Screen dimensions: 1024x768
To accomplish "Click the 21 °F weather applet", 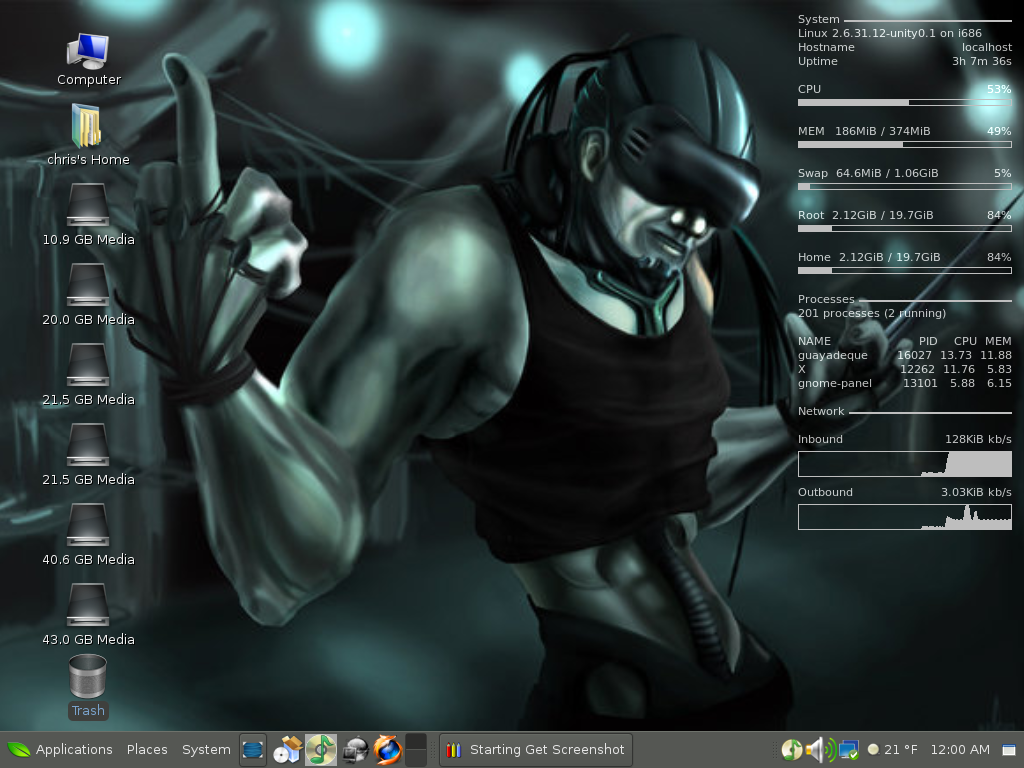I will click(893, 749).
